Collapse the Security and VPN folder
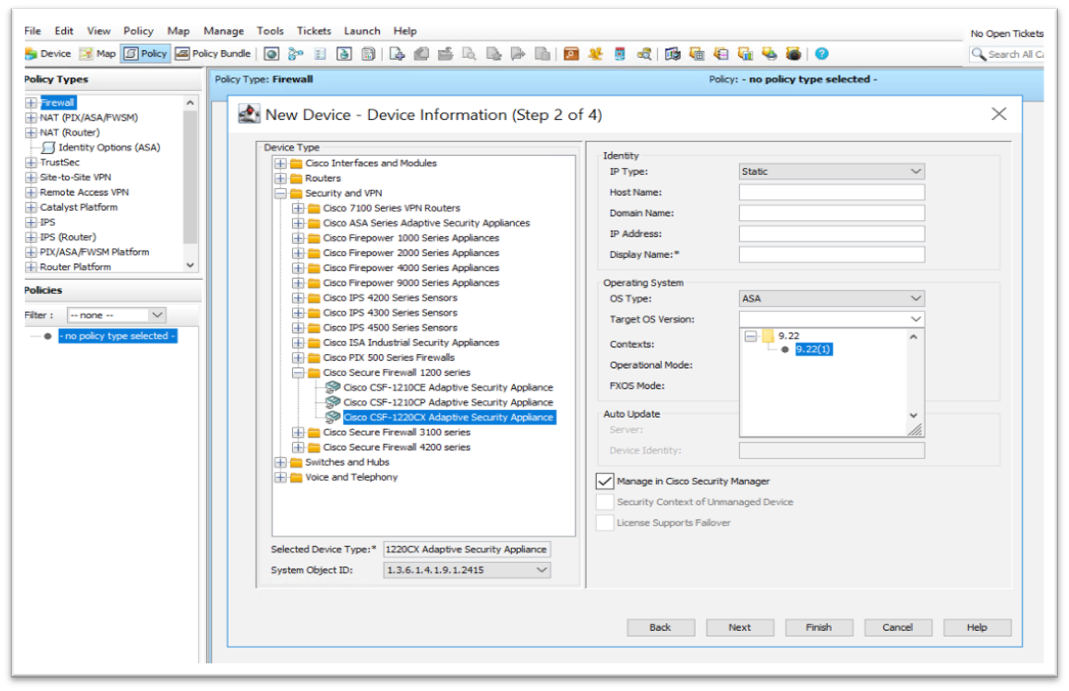1069x691 pixels. click(x=283, y=192)
